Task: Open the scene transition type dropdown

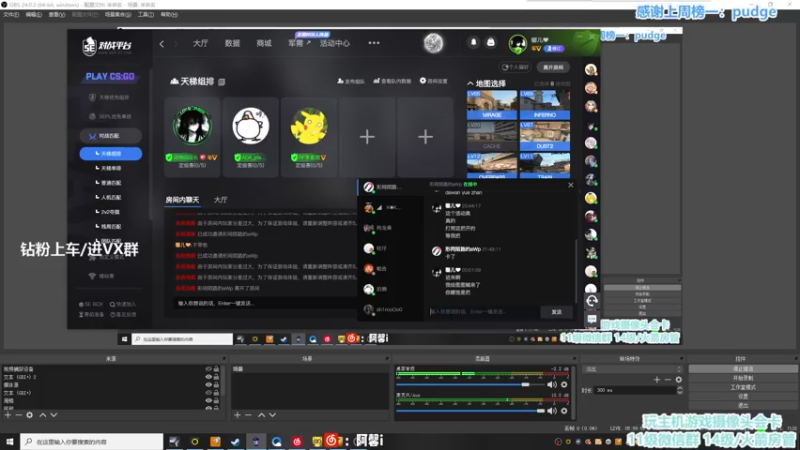Action: point(632,369)
